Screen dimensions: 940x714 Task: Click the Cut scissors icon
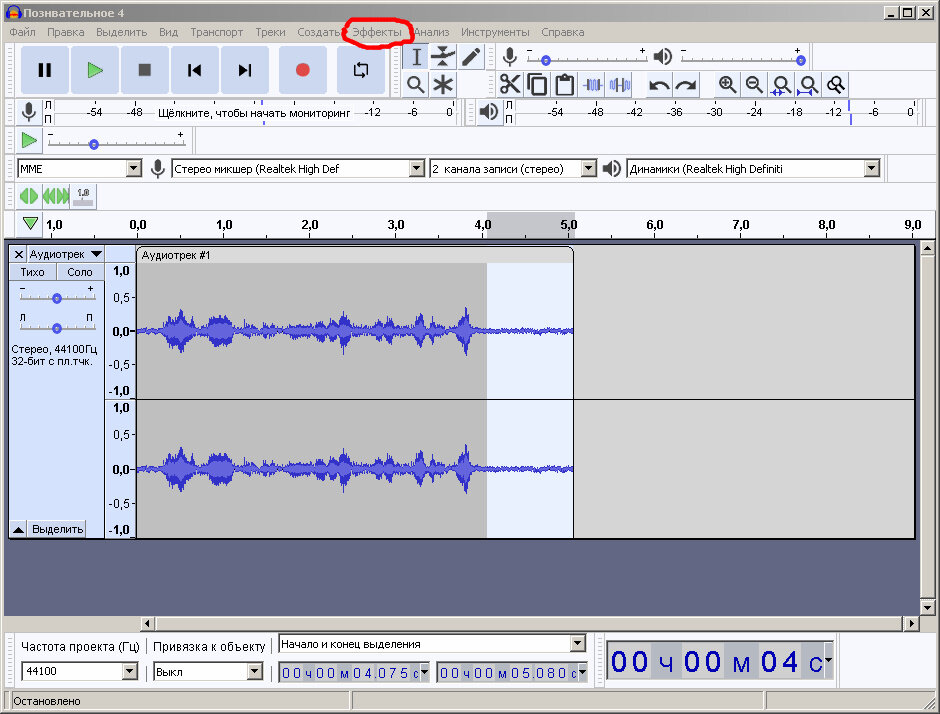coord(510,85)
